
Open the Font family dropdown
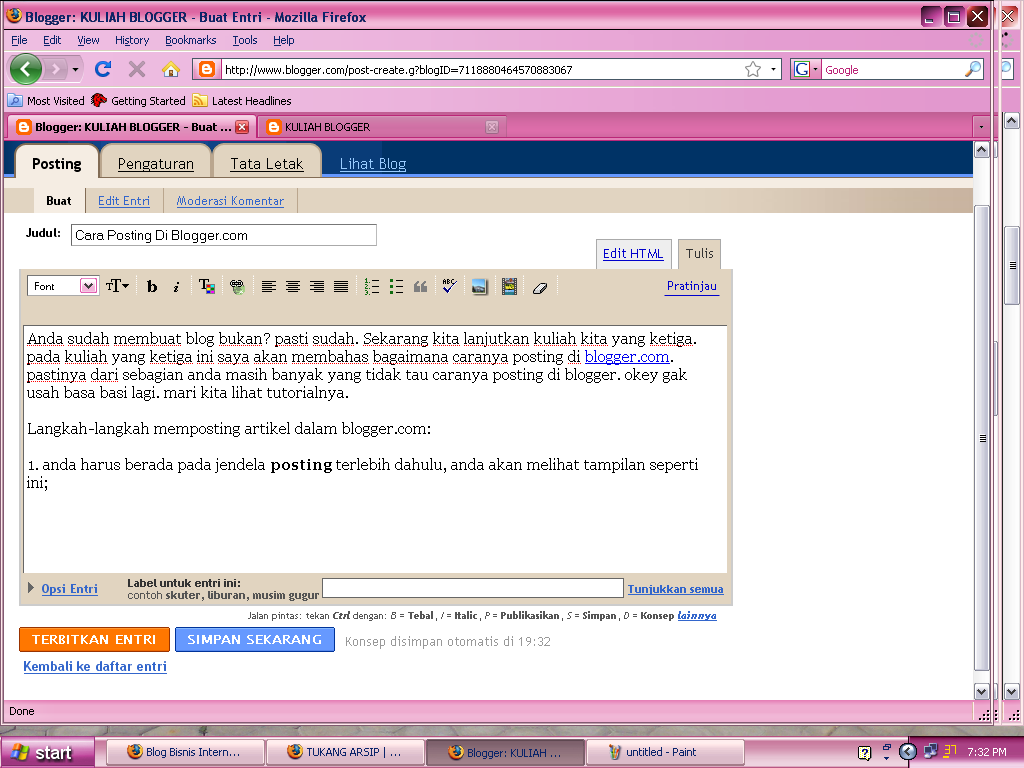(x=63, y=286)
